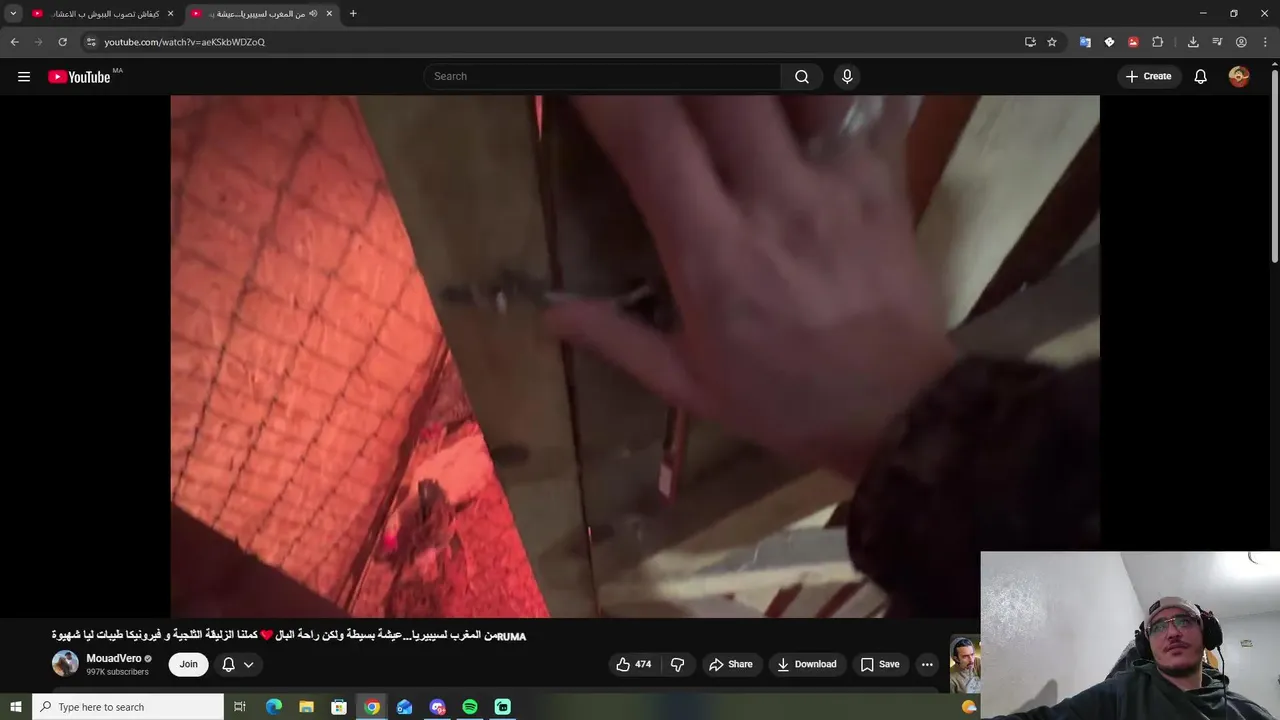The height and width of the screenshot is (720, 1280).
Task: Open the Windows Start menu
Action: (x=15, y=707)
